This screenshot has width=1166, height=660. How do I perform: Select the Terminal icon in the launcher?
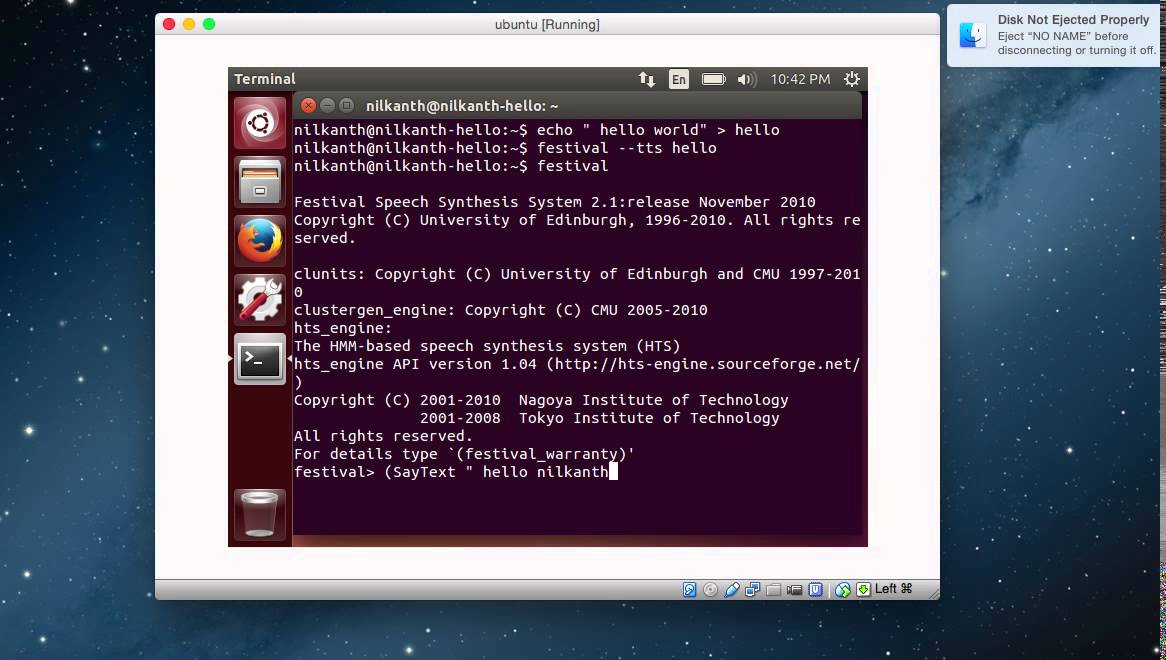(260, 359)
